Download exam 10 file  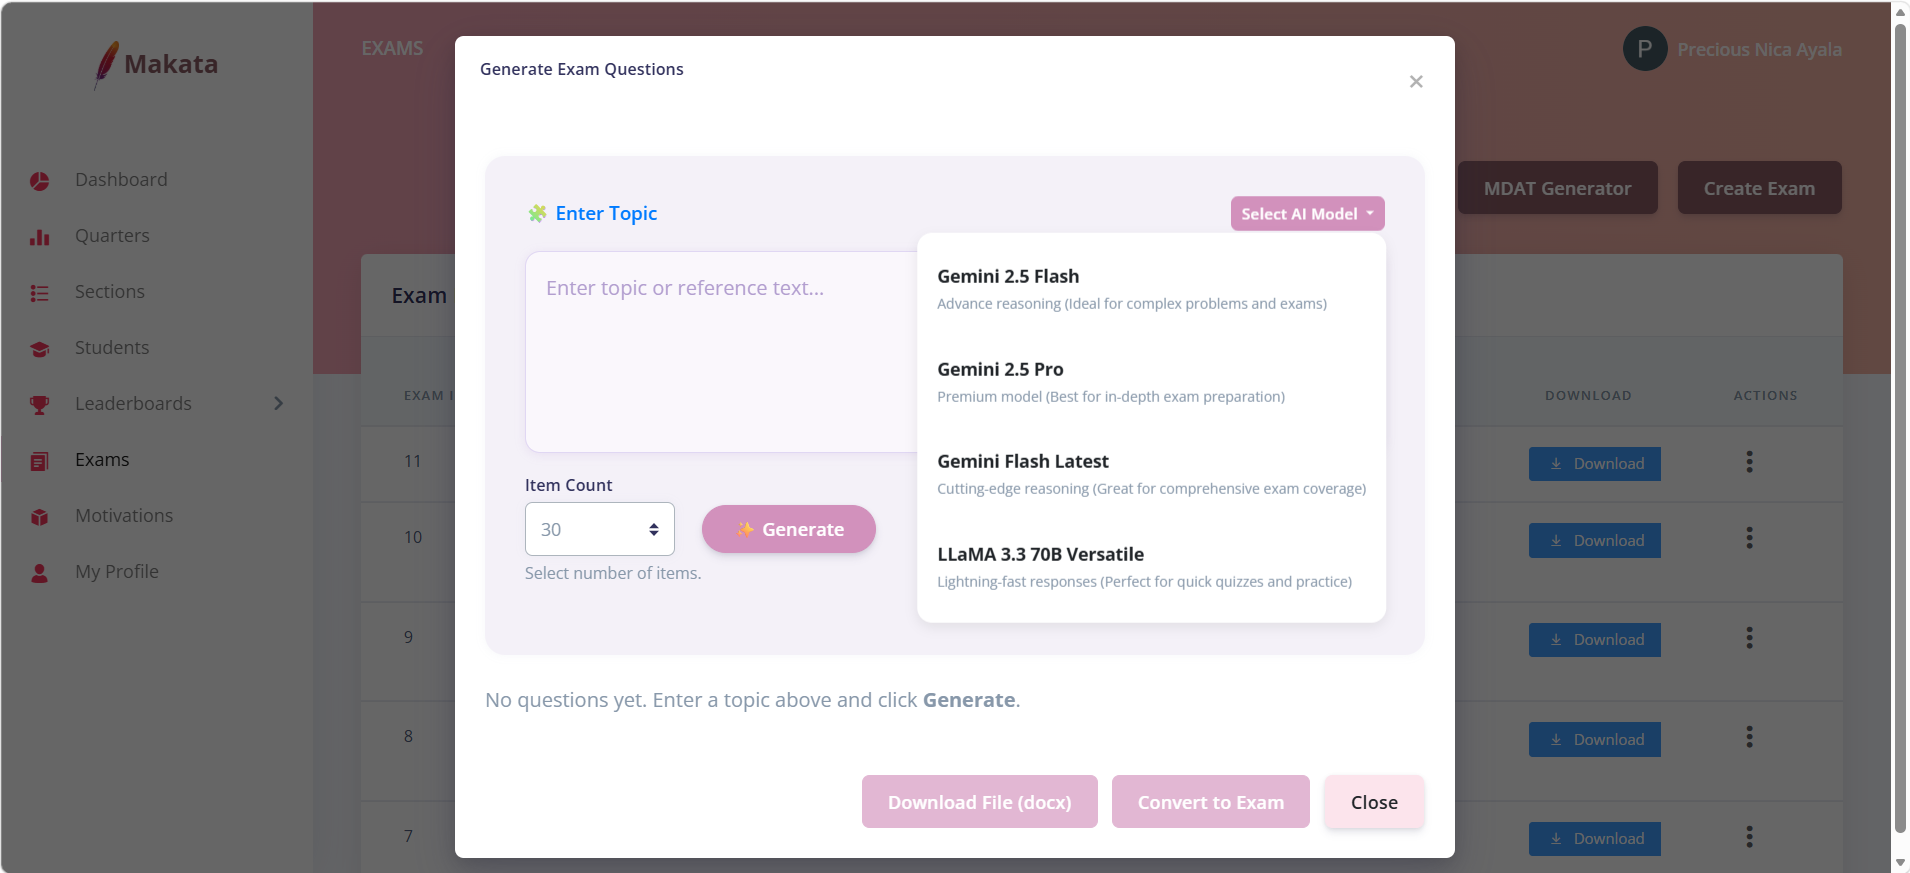pyautogui.click(x=1595, y=541)
